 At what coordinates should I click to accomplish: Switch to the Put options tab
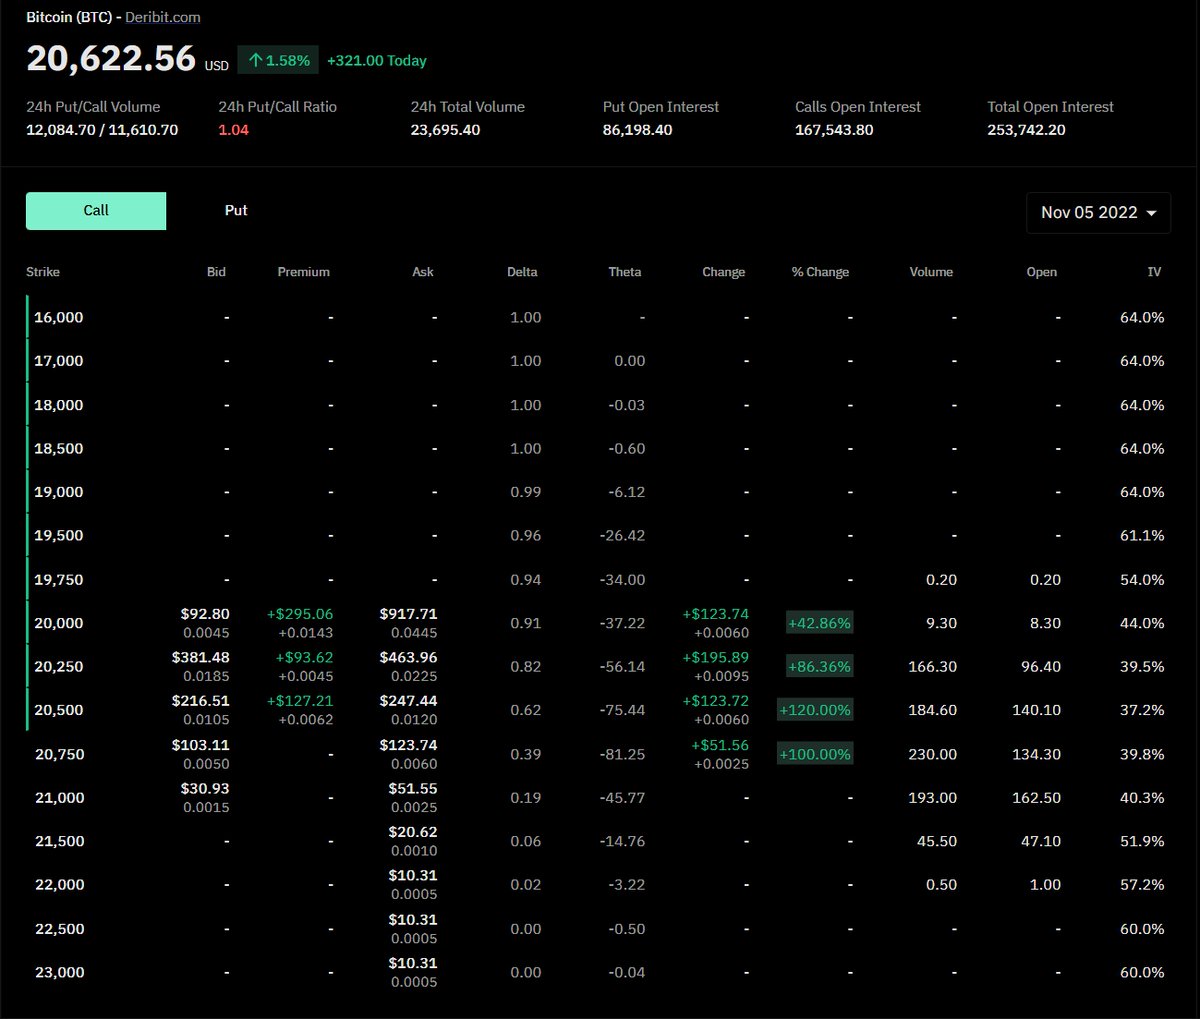pyautogui.click(x=235, y=210)
